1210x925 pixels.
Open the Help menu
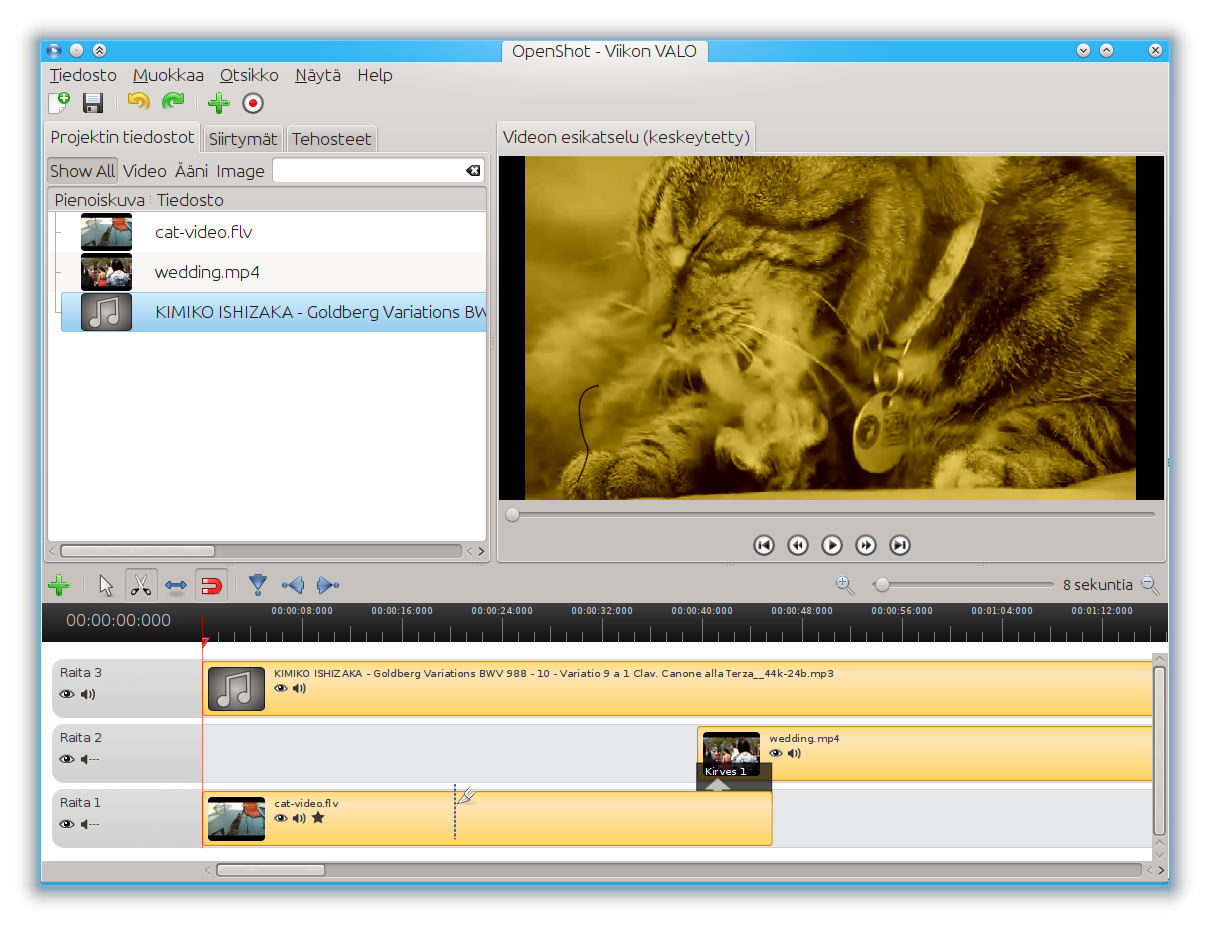tap(375, 75)
